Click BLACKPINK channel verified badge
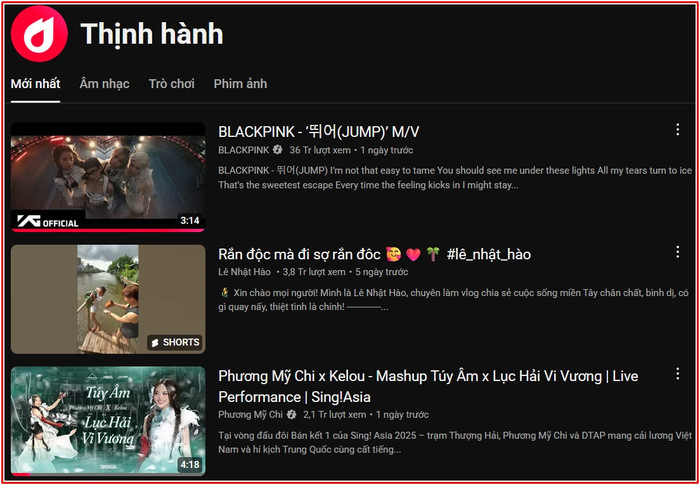This screenshot has height=485, width=700. pos(277,150)
